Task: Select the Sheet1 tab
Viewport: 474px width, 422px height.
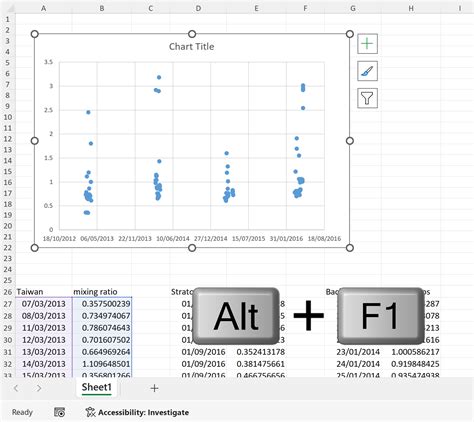Action: pyautogui.click(x=97, y=387)
